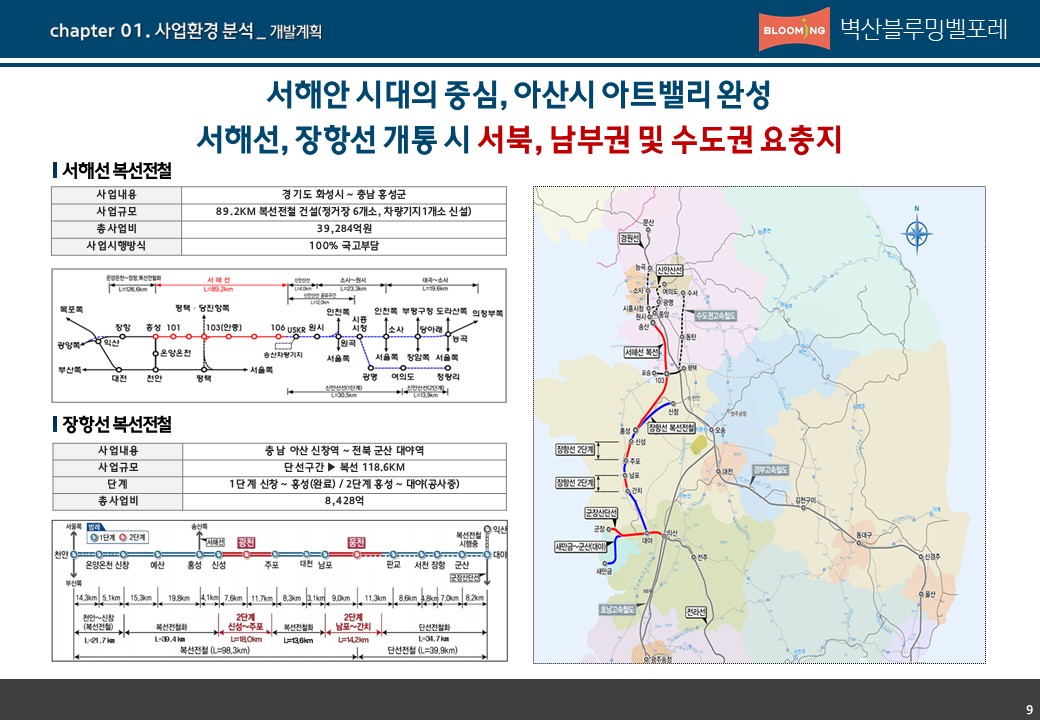This screenshot has width=1040, height=720.
Task: Click the '군장산단선' label on map
Action: point(601,513)
